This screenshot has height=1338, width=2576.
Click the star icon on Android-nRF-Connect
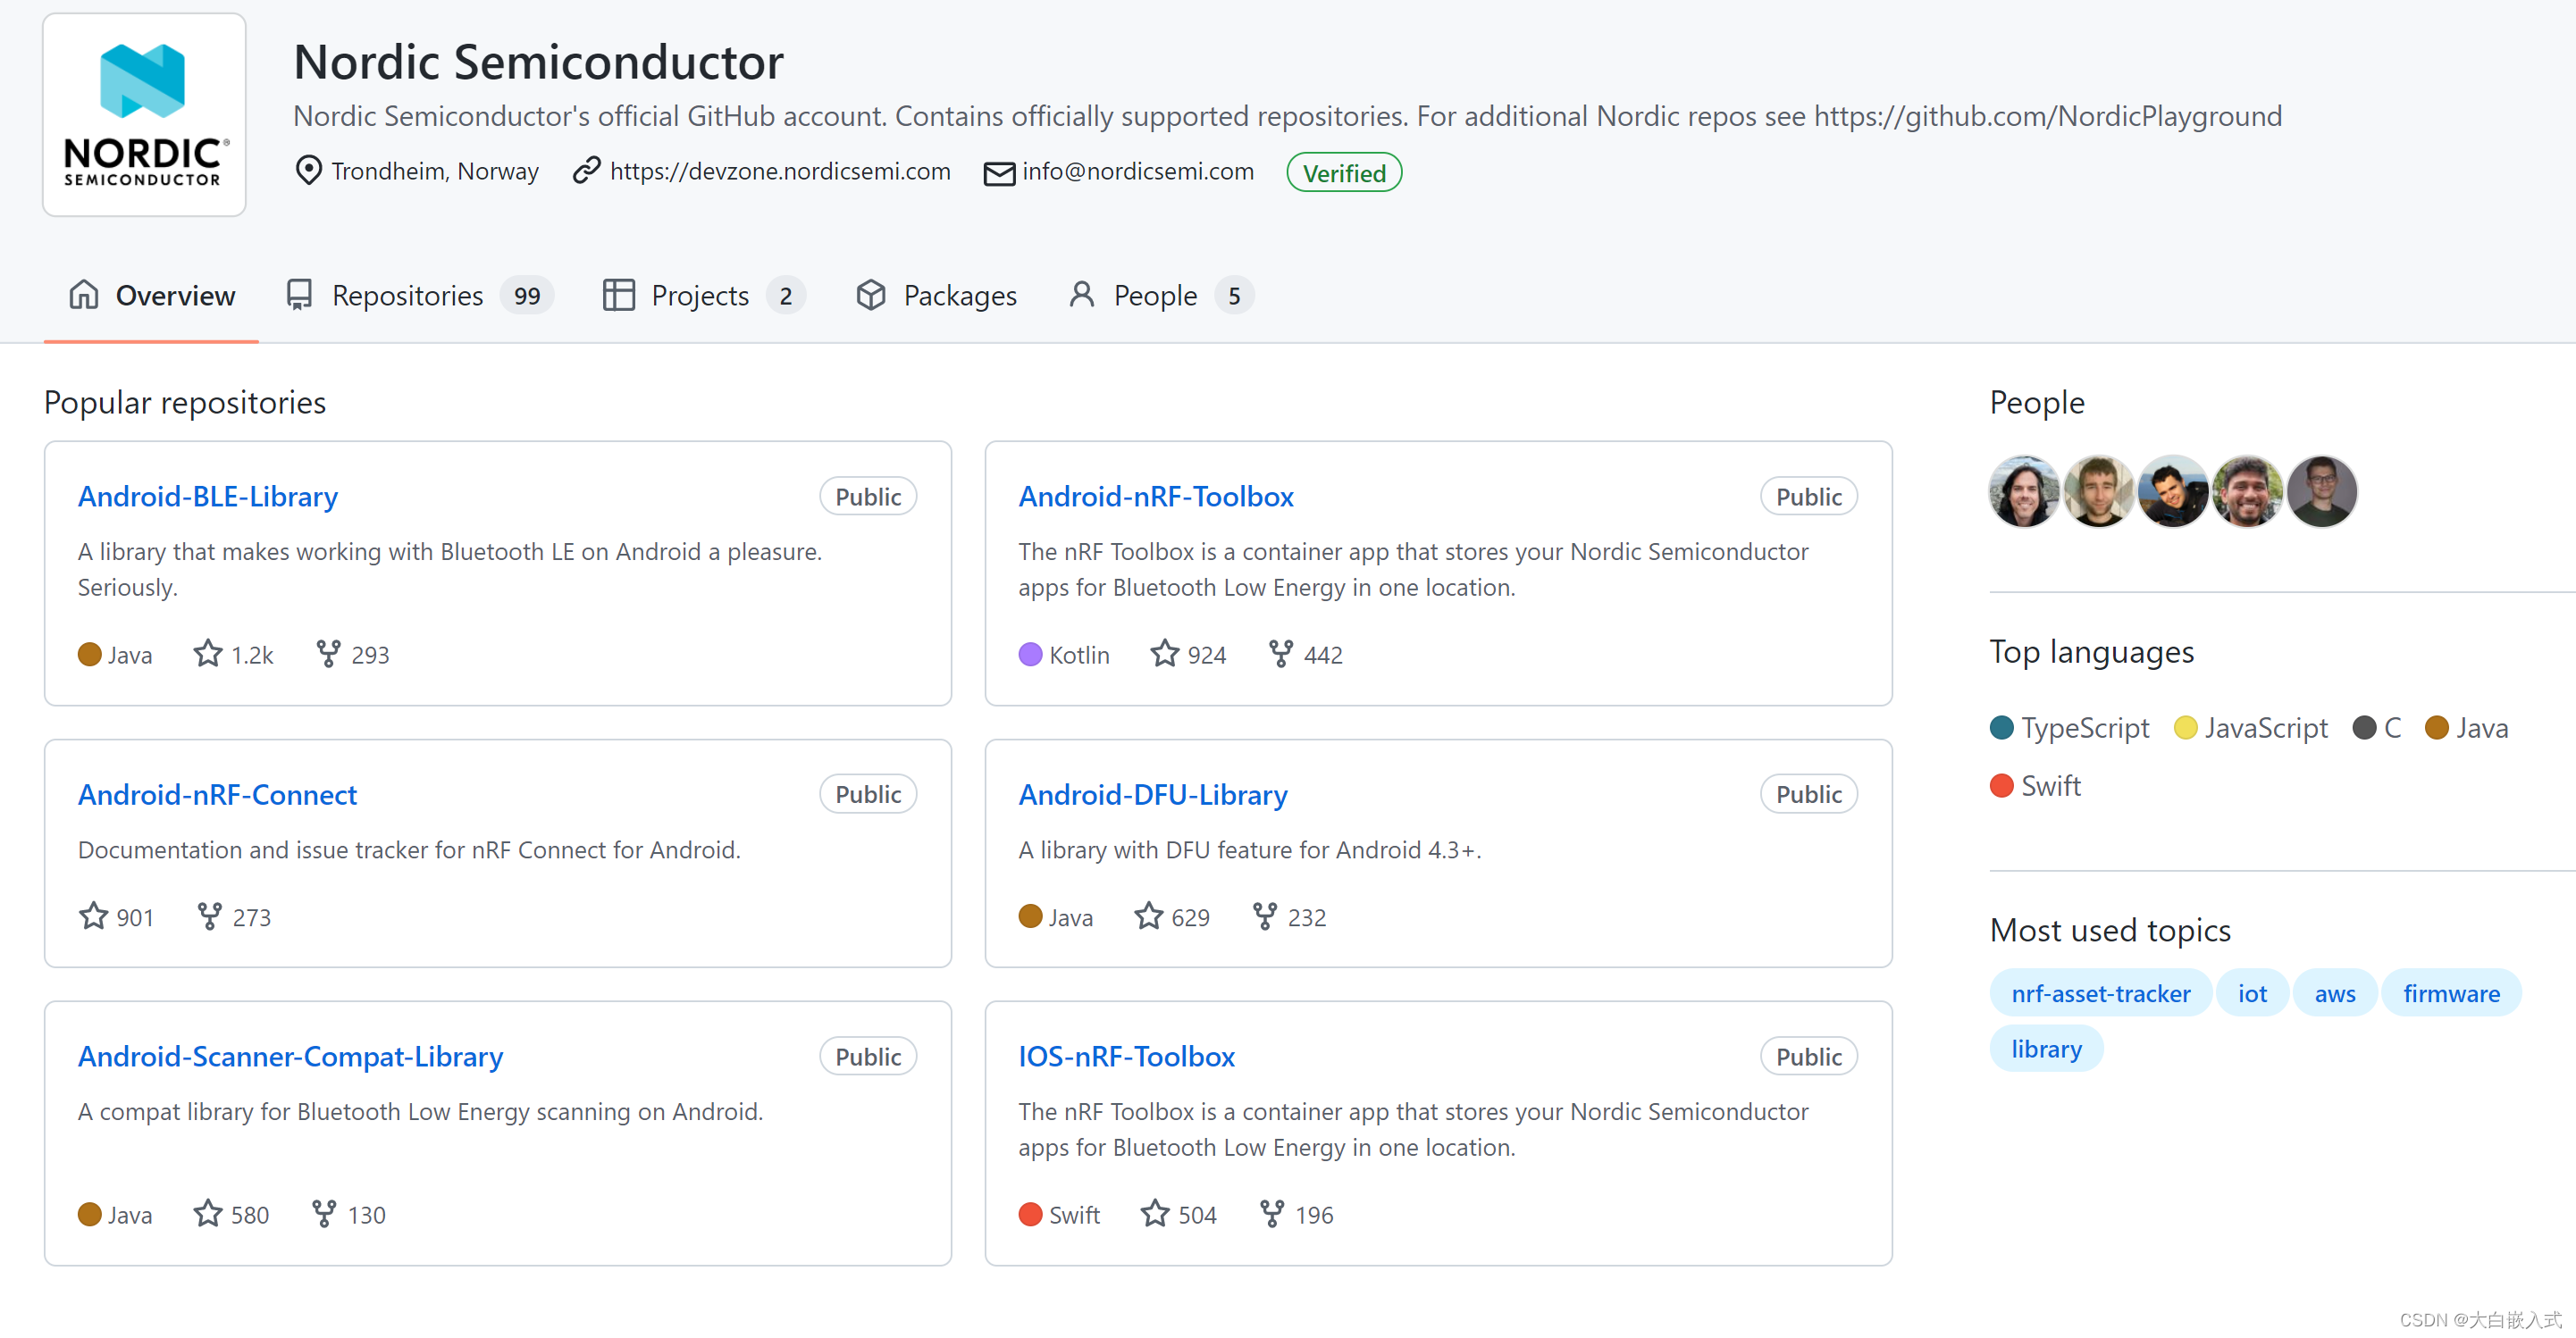93,916
